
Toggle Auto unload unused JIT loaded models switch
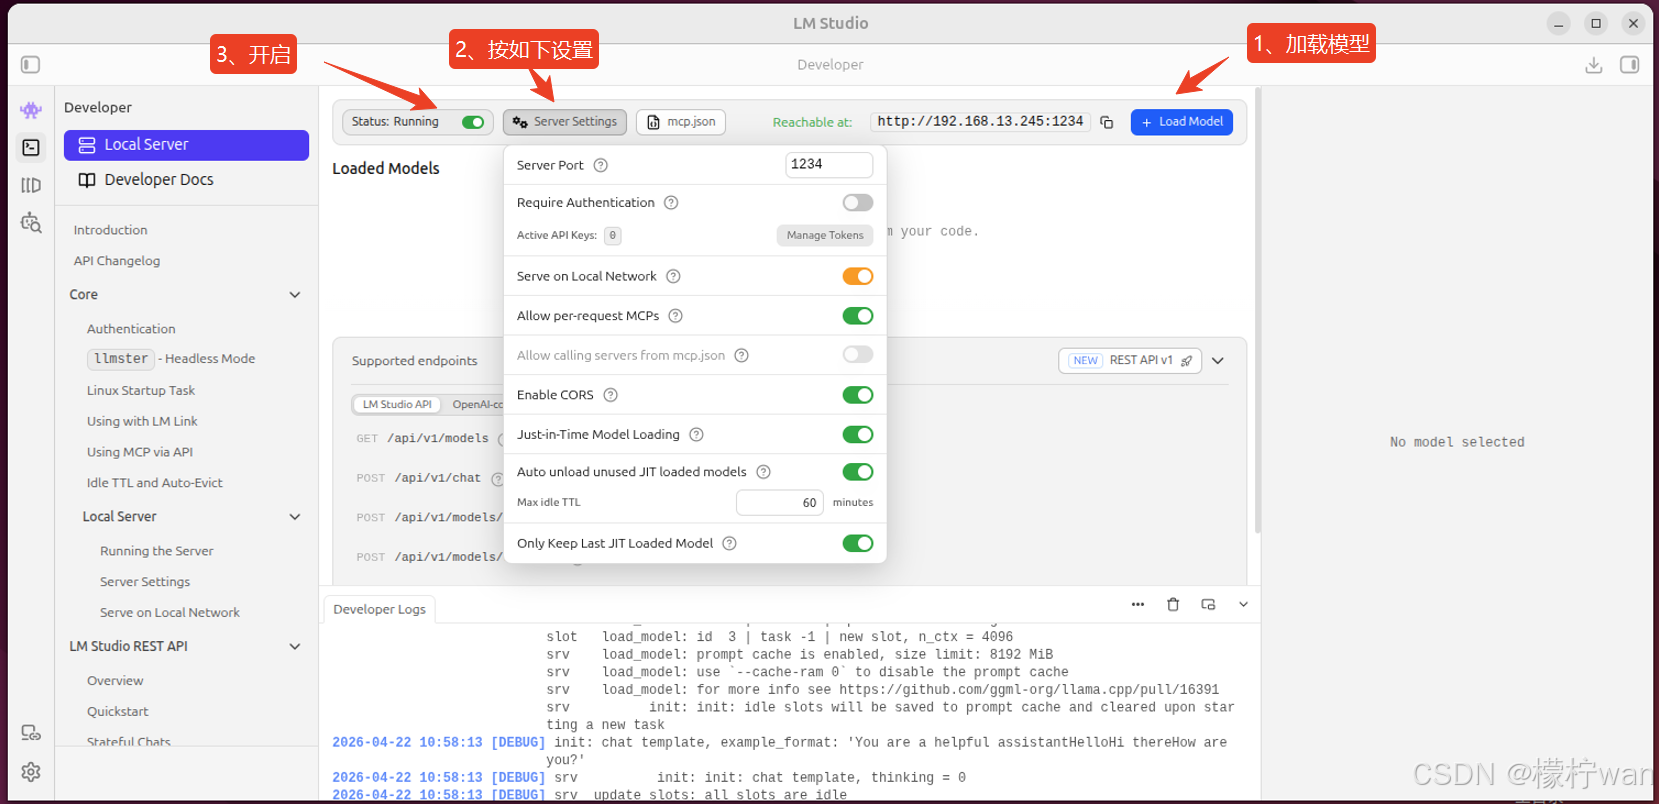[858, 472]
